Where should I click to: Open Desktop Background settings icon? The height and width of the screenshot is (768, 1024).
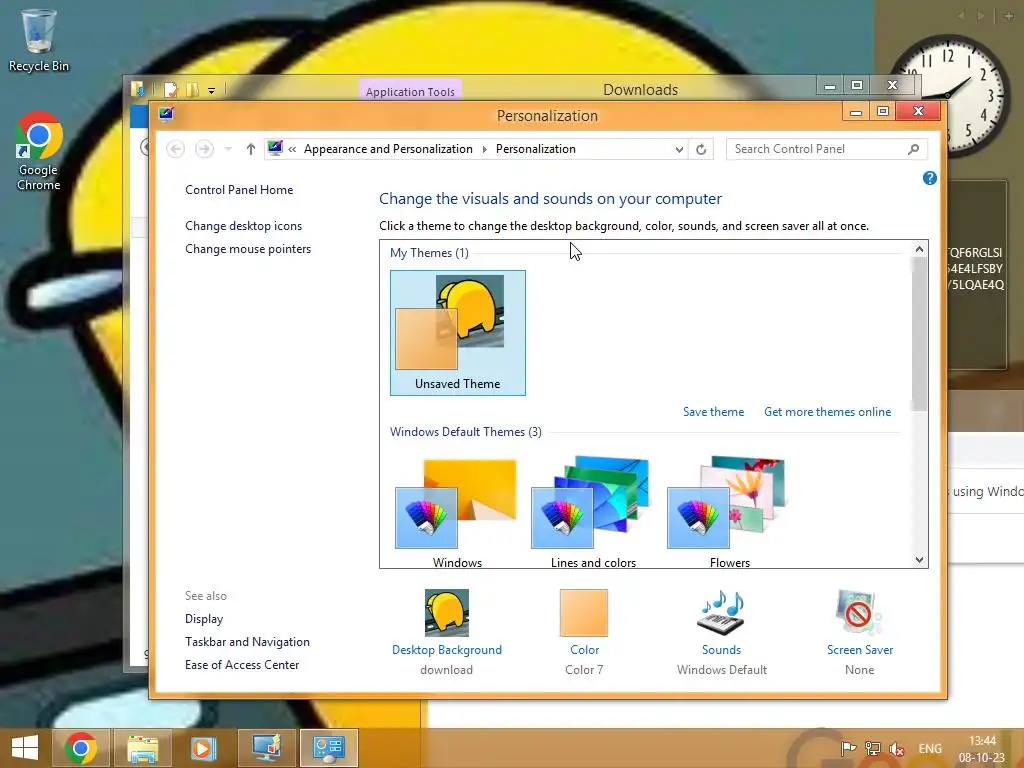[x=447, y=613]
